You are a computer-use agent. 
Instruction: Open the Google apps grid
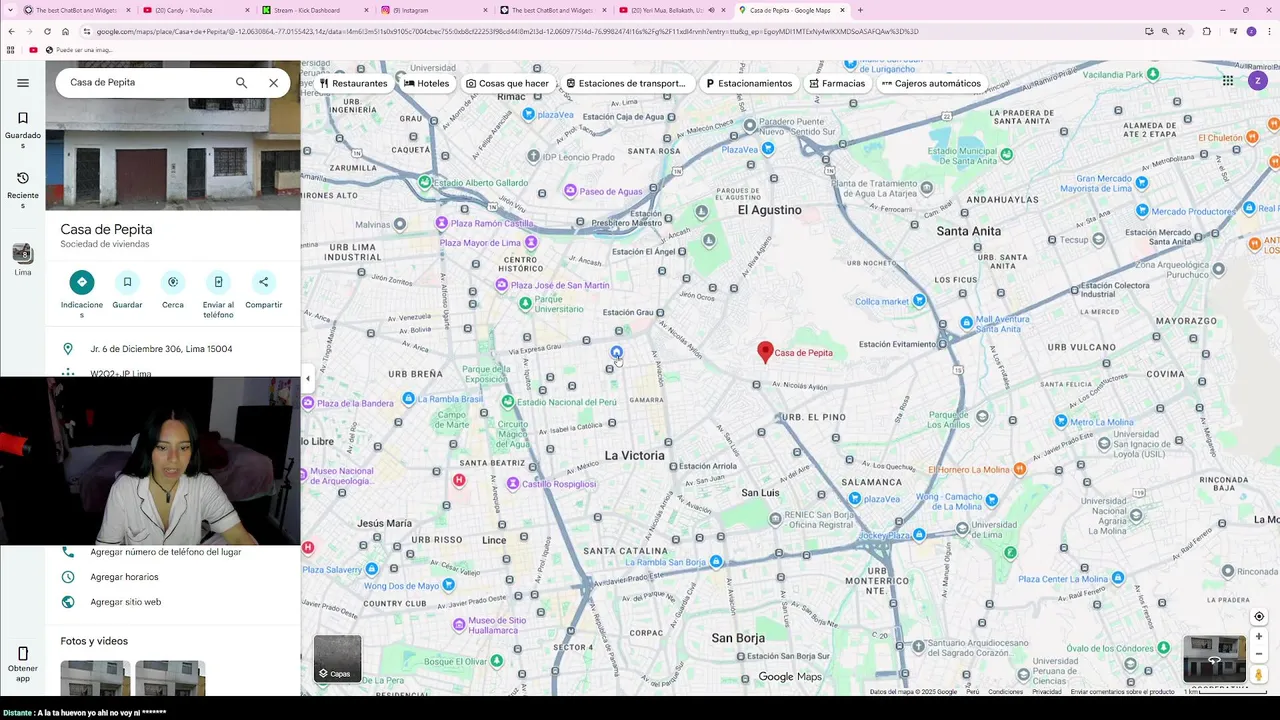point(1228,81)
